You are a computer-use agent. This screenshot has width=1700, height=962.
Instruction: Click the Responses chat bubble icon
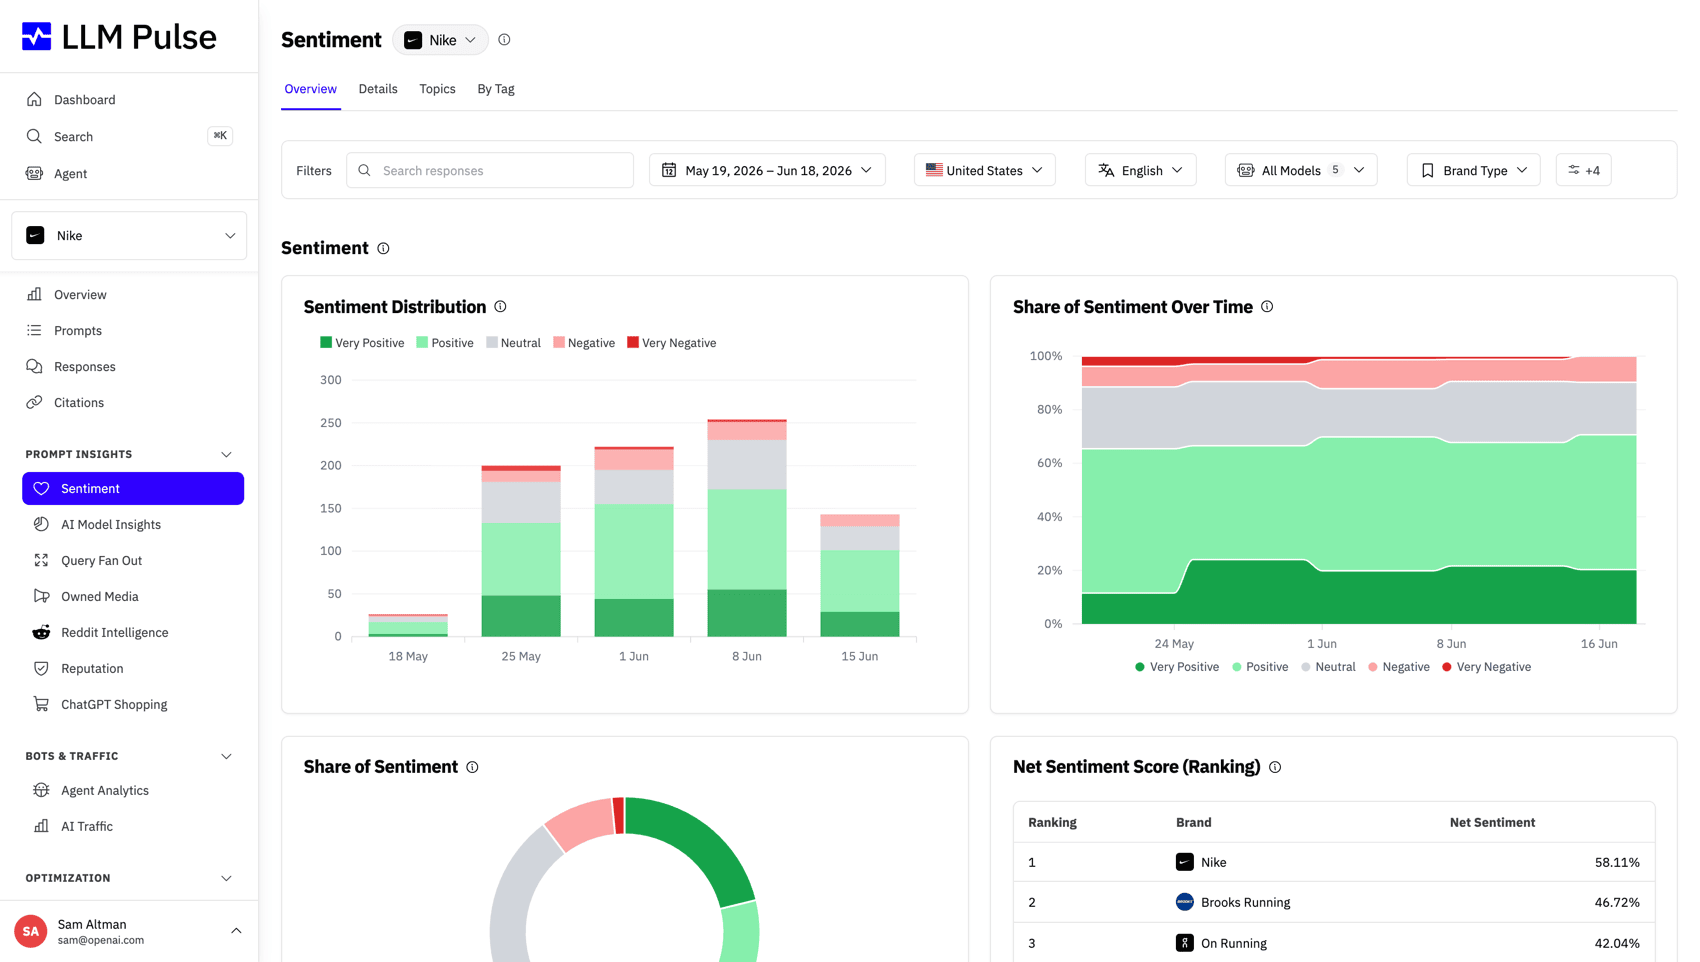[34, 366]
